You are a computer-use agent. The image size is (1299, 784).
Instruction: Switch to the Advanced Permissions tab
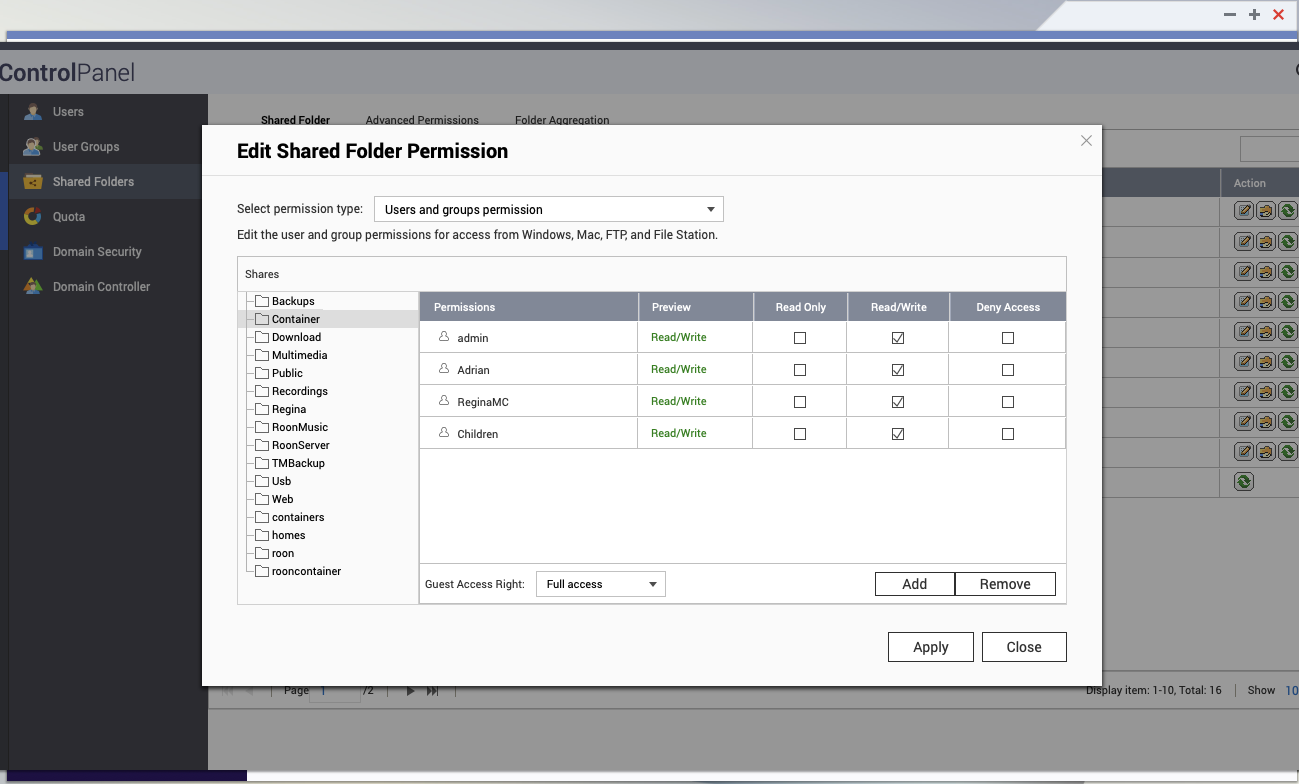422,120
